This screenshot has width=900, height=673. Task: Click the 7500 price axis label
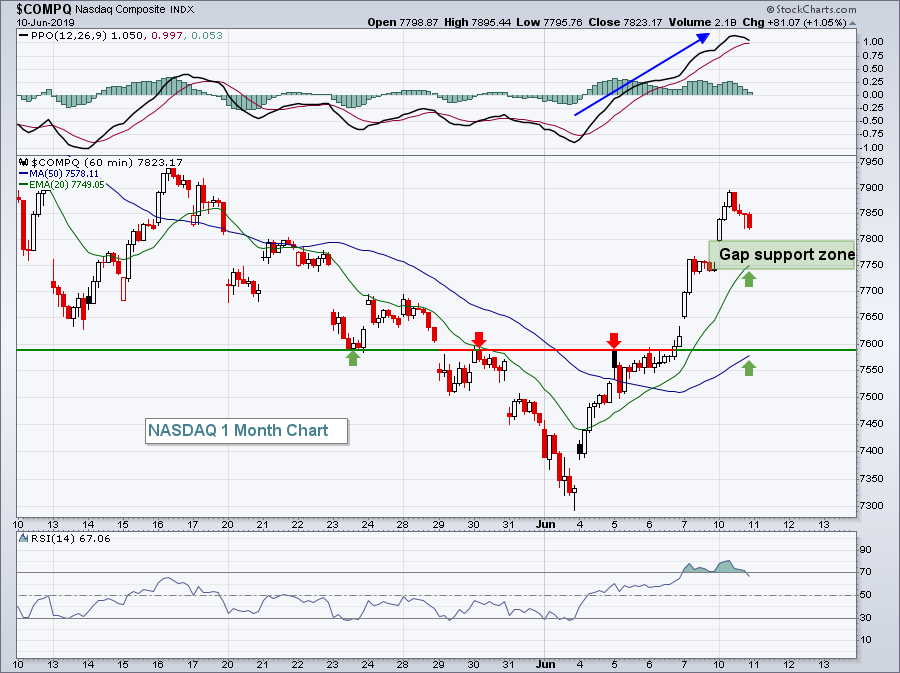(x=872, y=396)
